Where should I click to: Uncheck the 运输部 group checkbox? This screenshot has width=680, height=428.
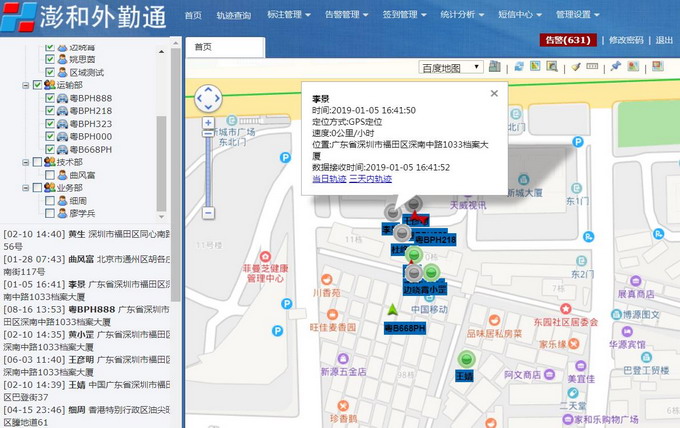(x=37, y=85)
